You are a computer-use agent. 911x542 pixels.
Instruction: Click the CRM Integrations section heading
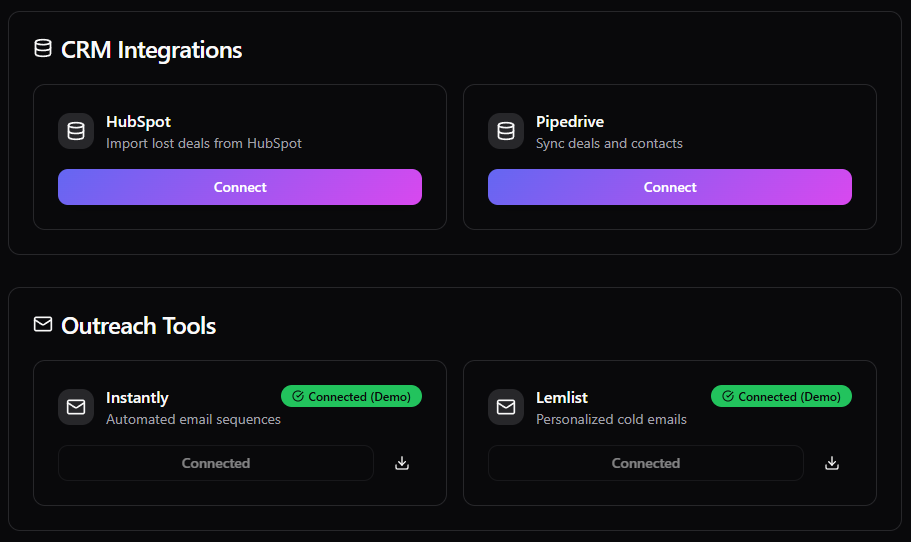coord(152,50)
